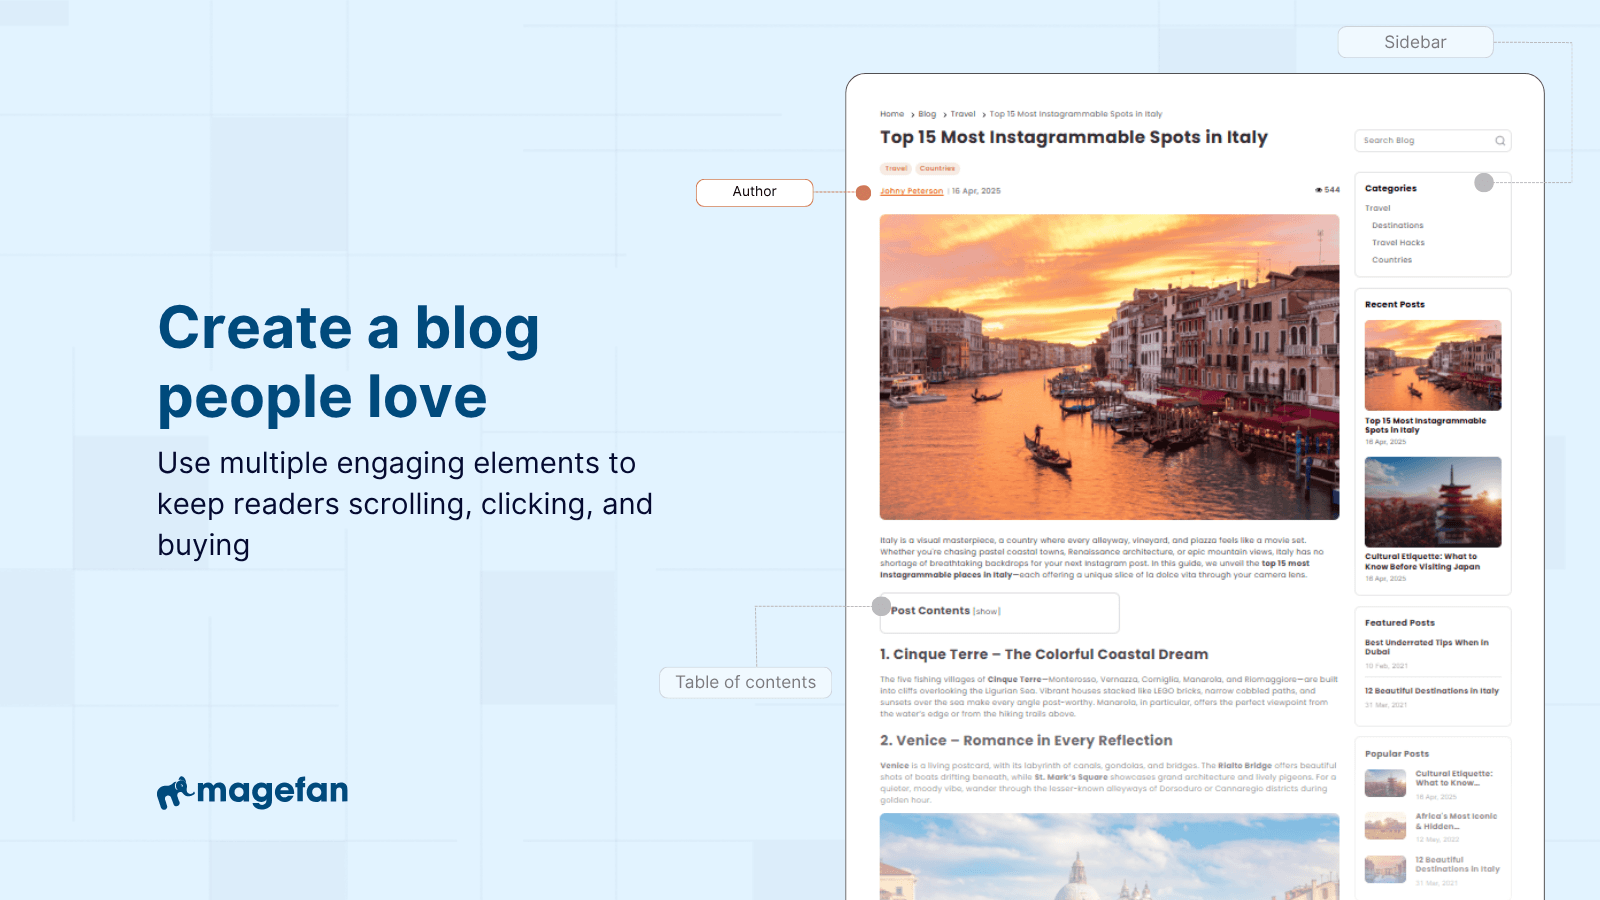Open the Home breadcrumb link
Screen dimensions: 1600x900
(x=892, y=114)
